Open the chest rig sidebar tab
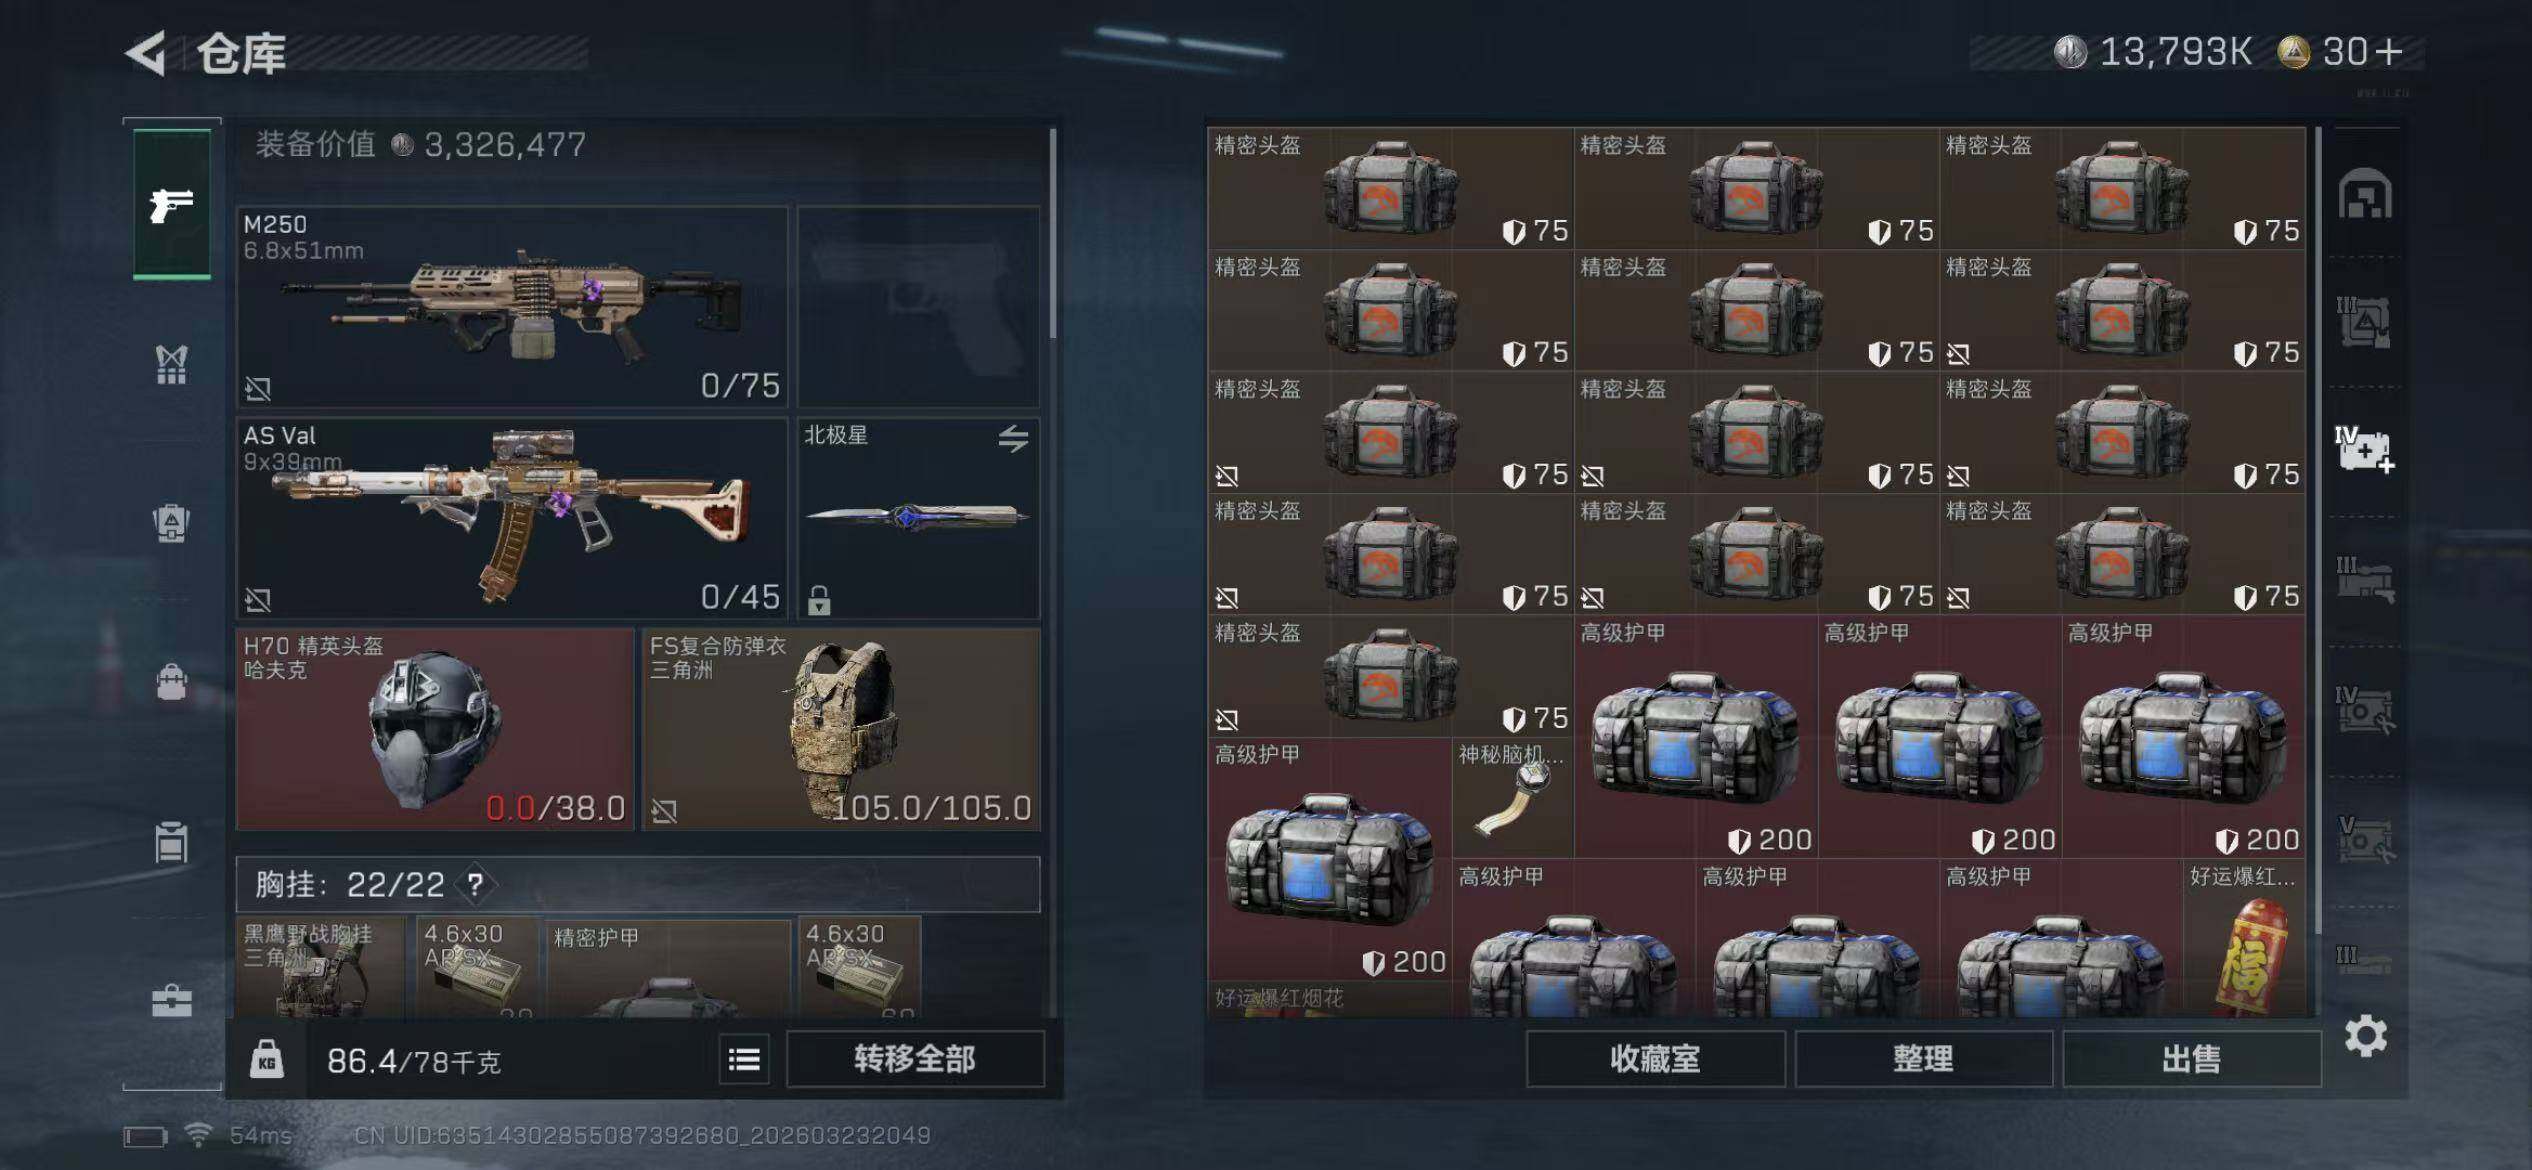The height and width of the screenshot is (1170, 2532). [172, 364]
